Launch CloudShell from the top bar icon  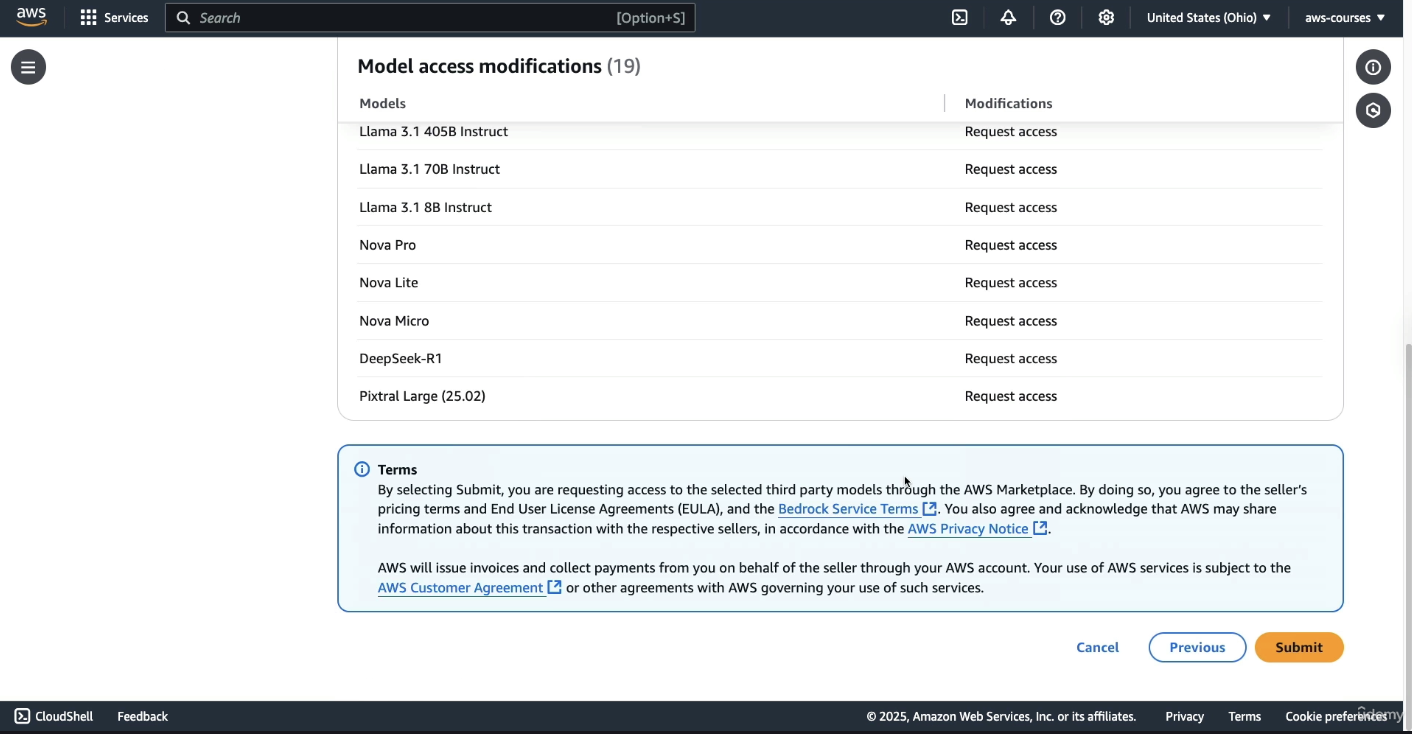tap(960, 18)
